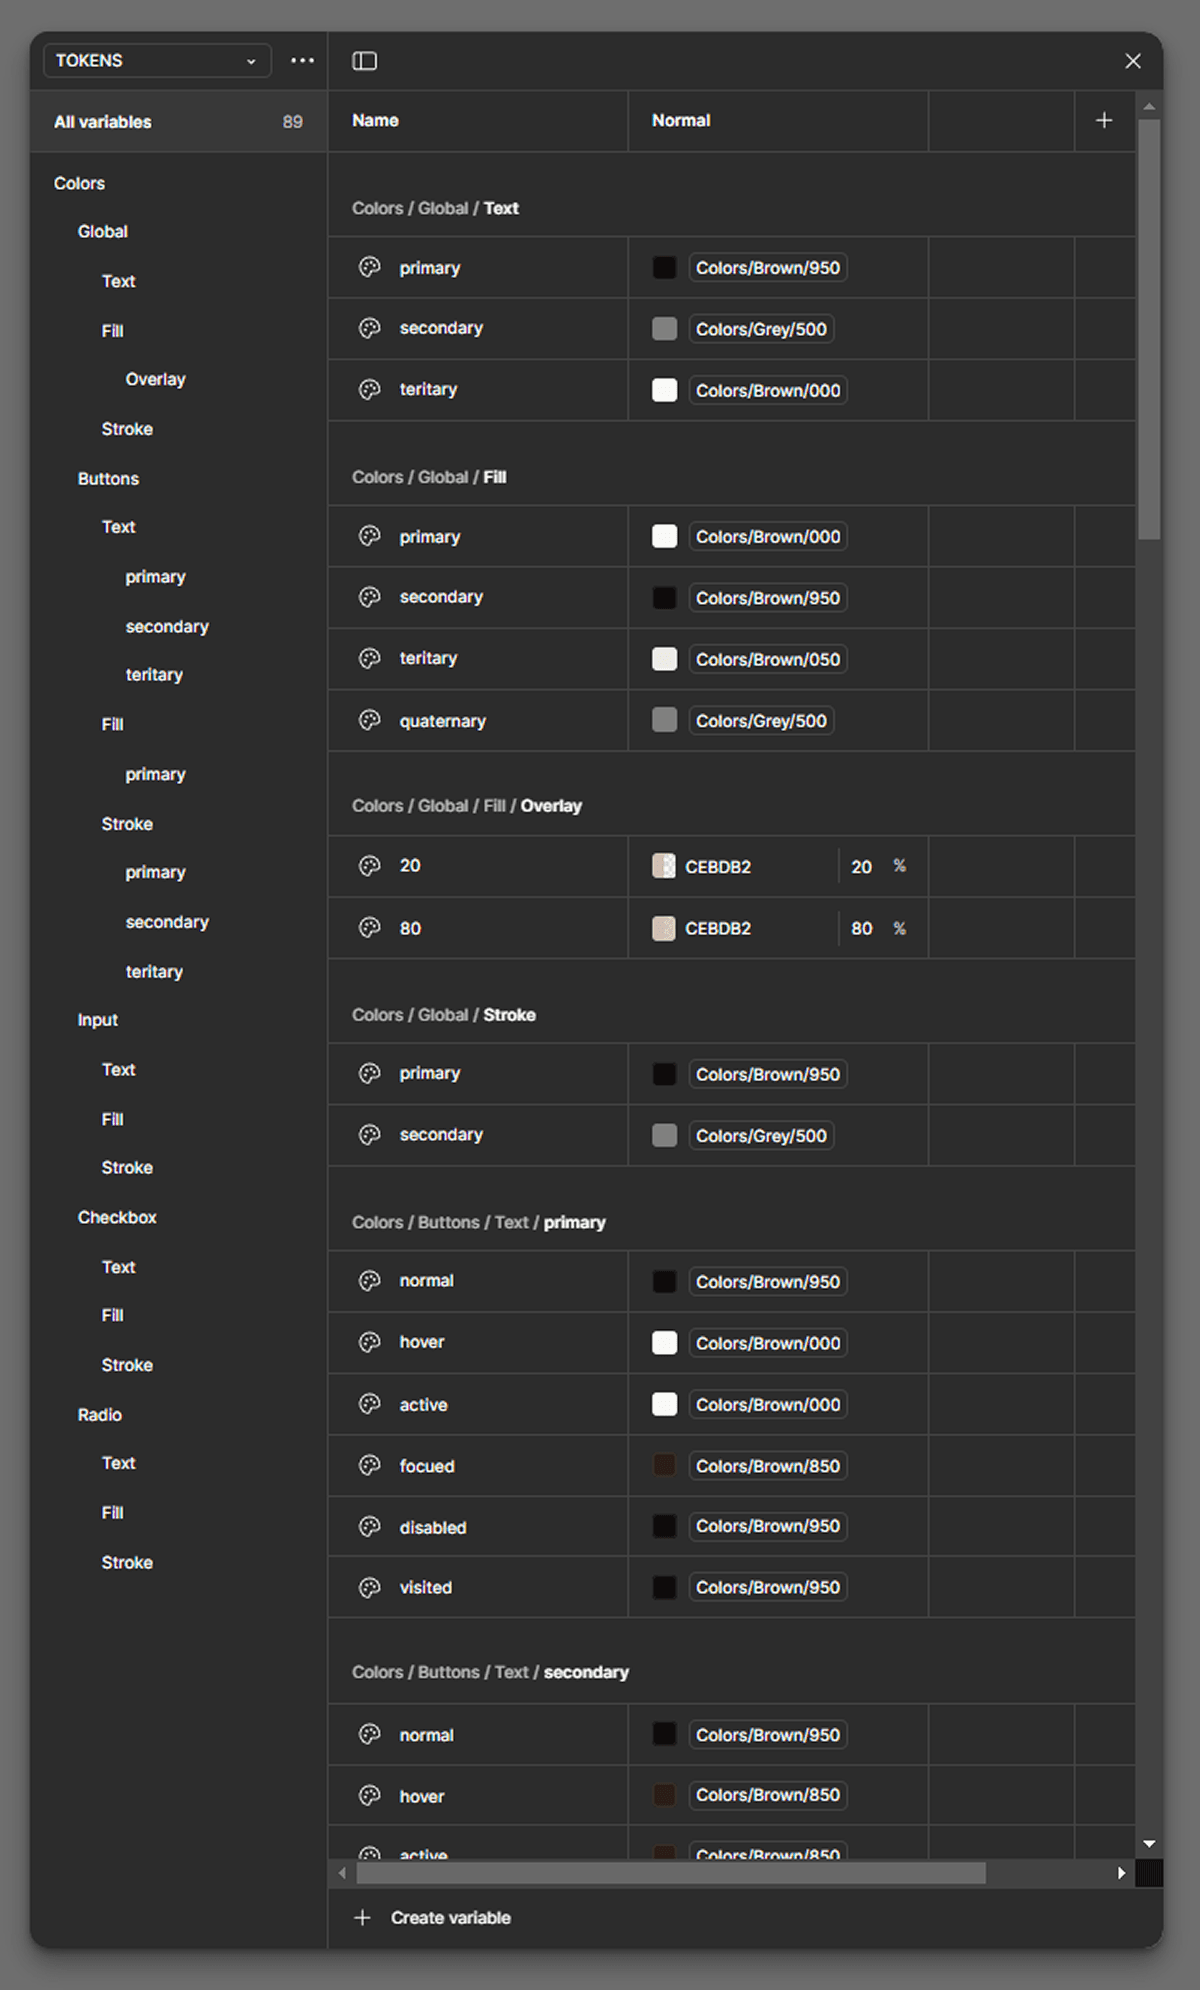Click color icon of focued row
Viewport: 1200px width, 1990px height.
370,1466
